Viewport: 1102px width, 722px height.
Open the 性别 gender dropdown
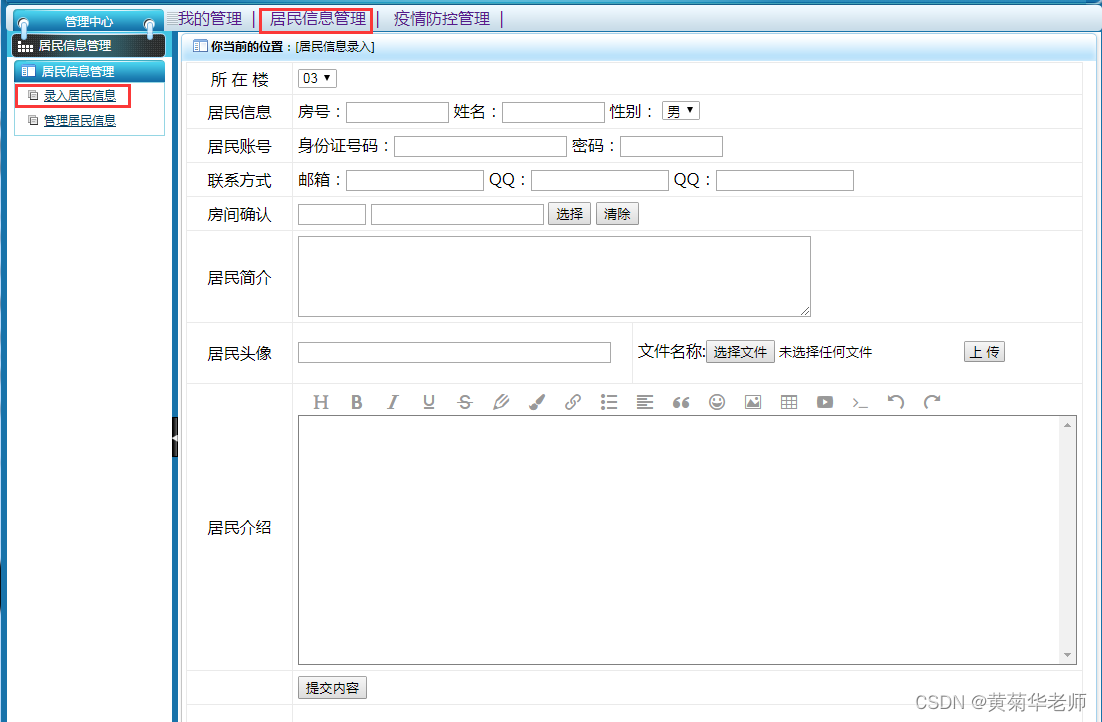(x=680, y=111)
